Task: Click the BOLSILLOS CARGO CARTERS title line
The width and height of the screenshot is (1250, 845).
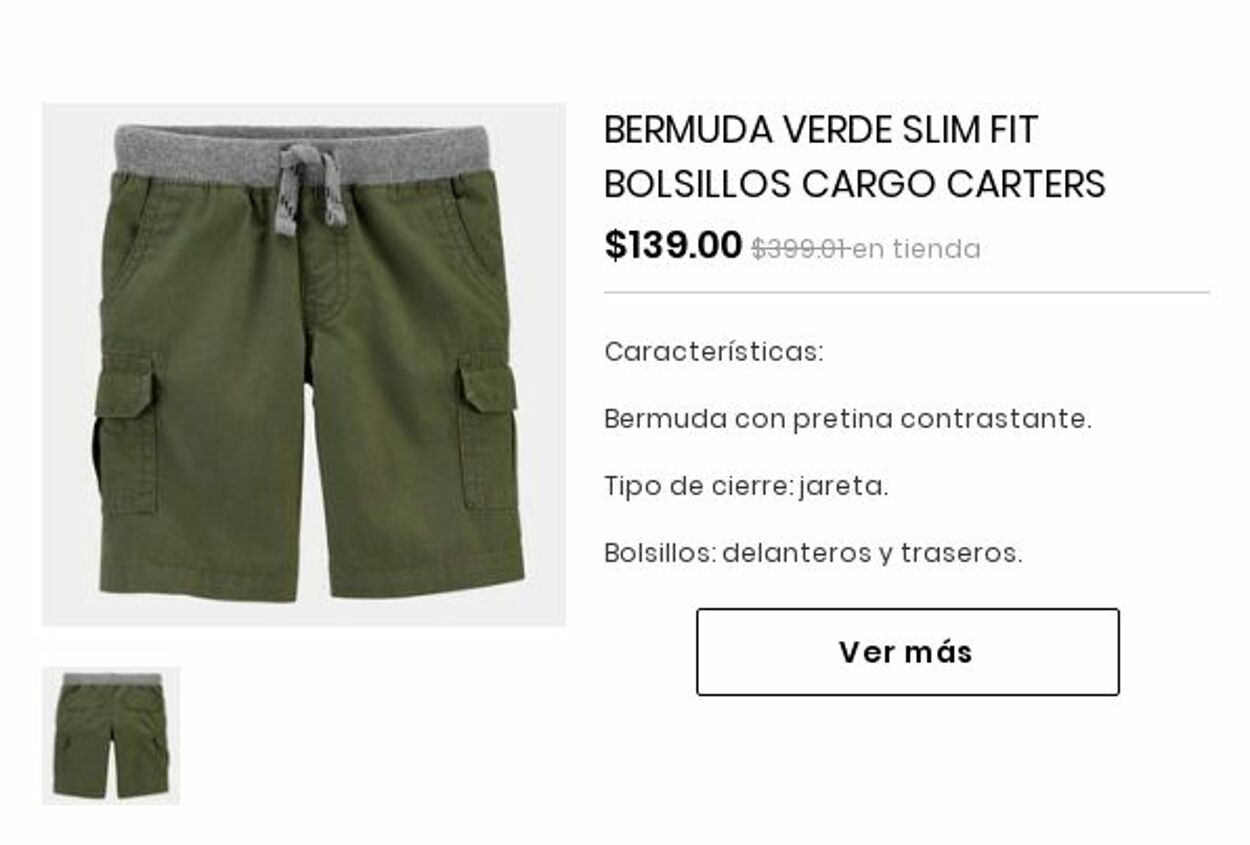Action: point(855,184)
